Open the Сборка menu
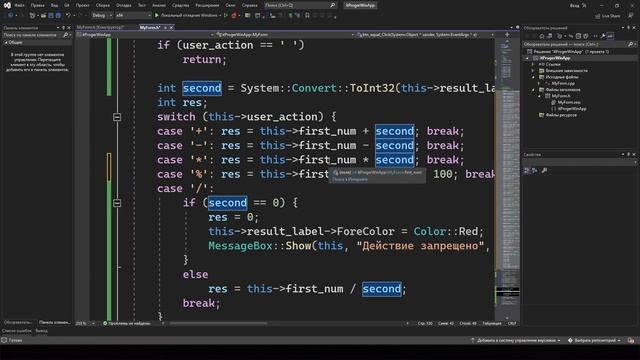 click(x=102, y=5)
